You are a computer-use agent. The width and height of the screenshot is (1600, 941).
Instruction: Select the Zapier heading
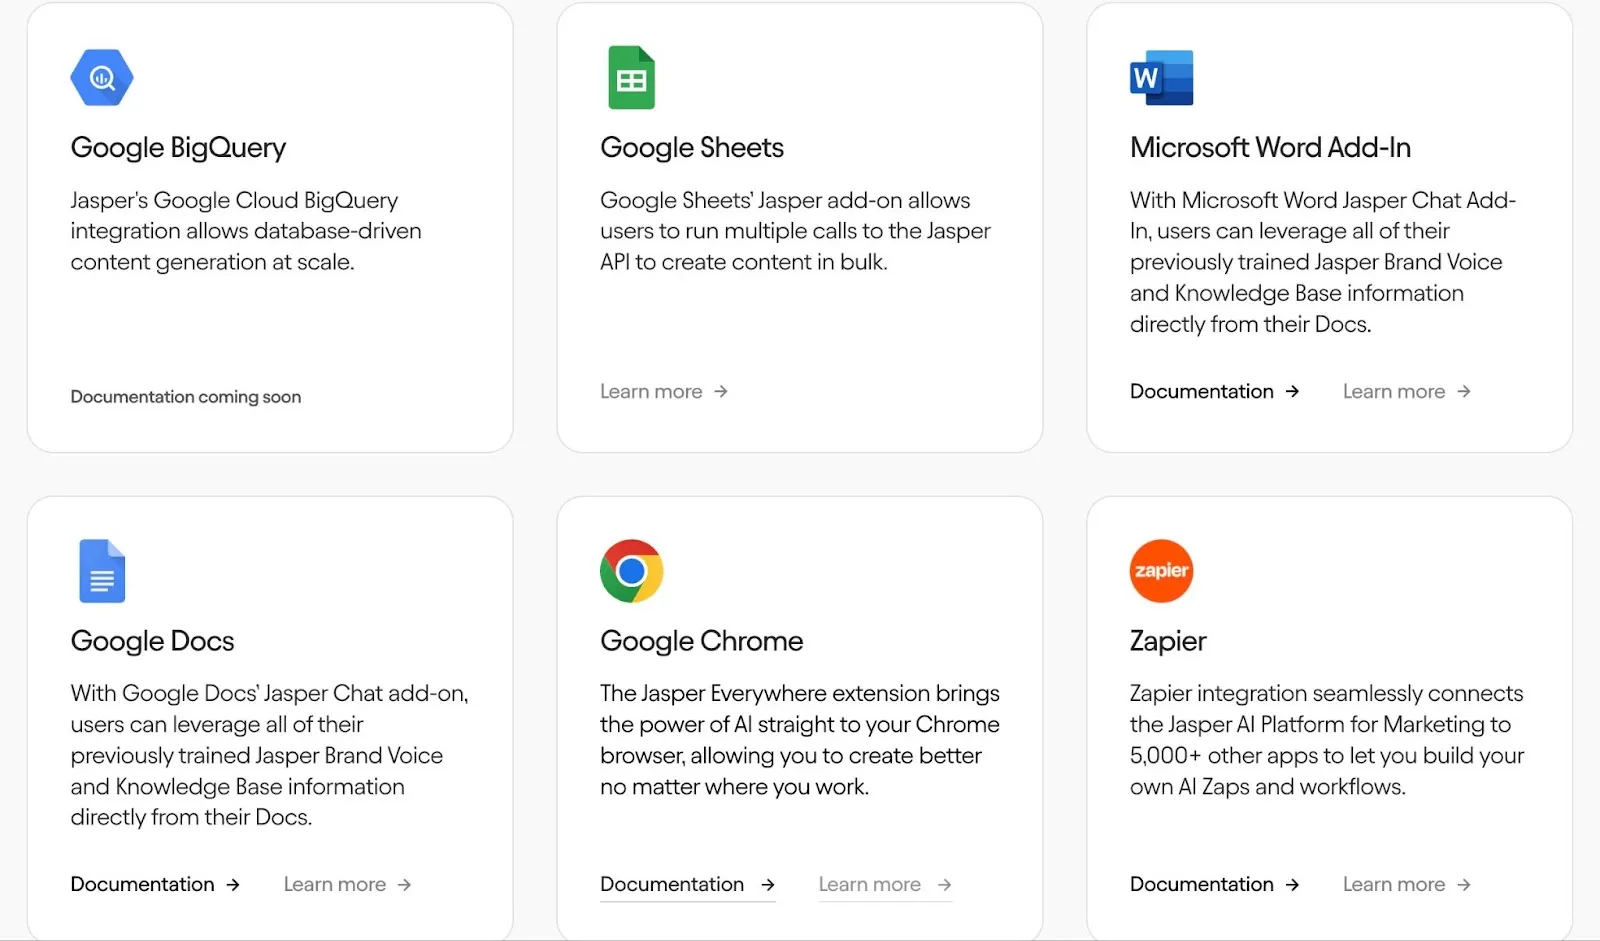click(x=1168, y=641)
